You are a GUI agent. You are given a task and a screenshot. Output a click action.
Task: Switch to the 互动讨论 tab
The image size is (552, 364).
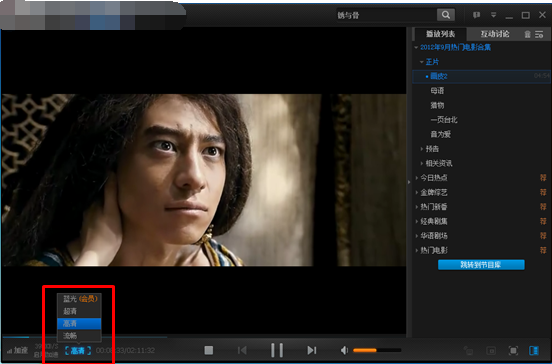coord(495,34)
